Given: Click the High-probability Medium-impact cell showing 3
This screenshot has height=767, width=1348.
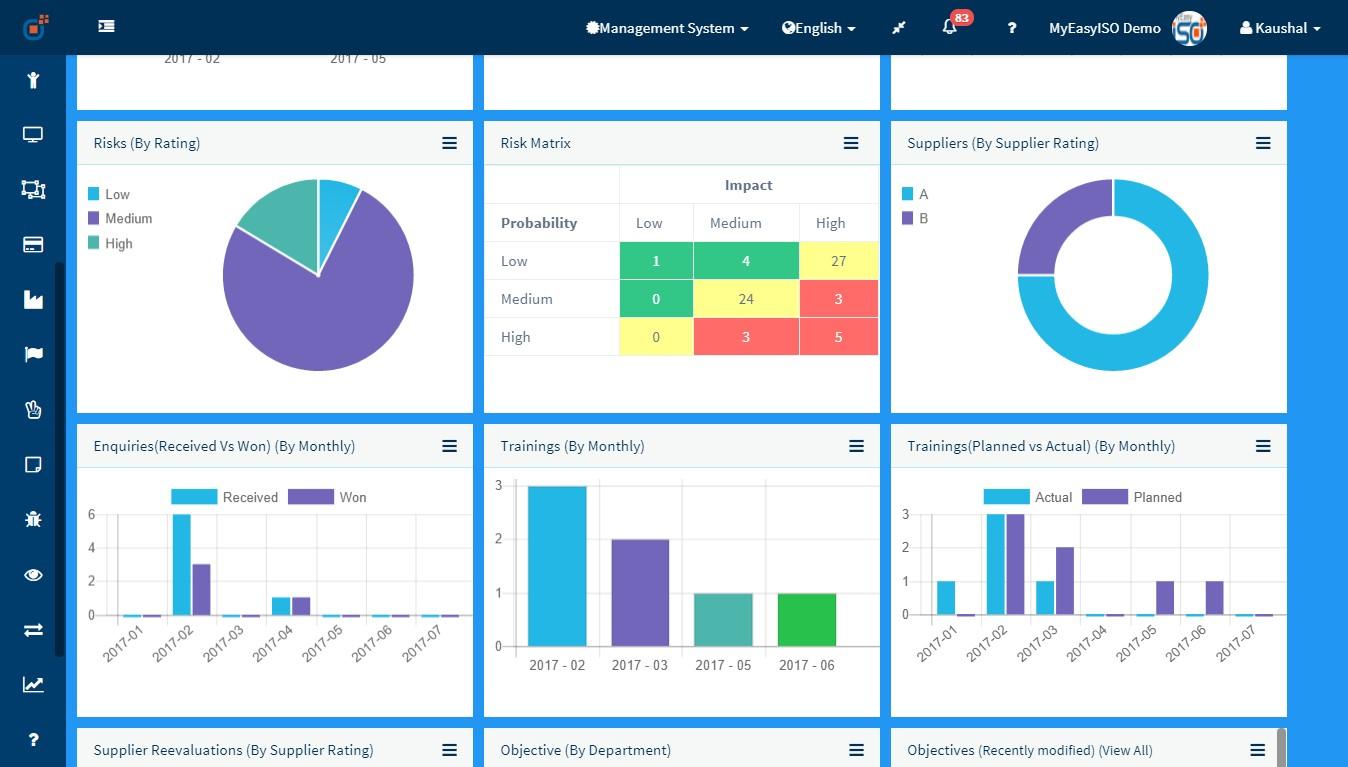Looking at the screenshot, I should coord(746,337).
